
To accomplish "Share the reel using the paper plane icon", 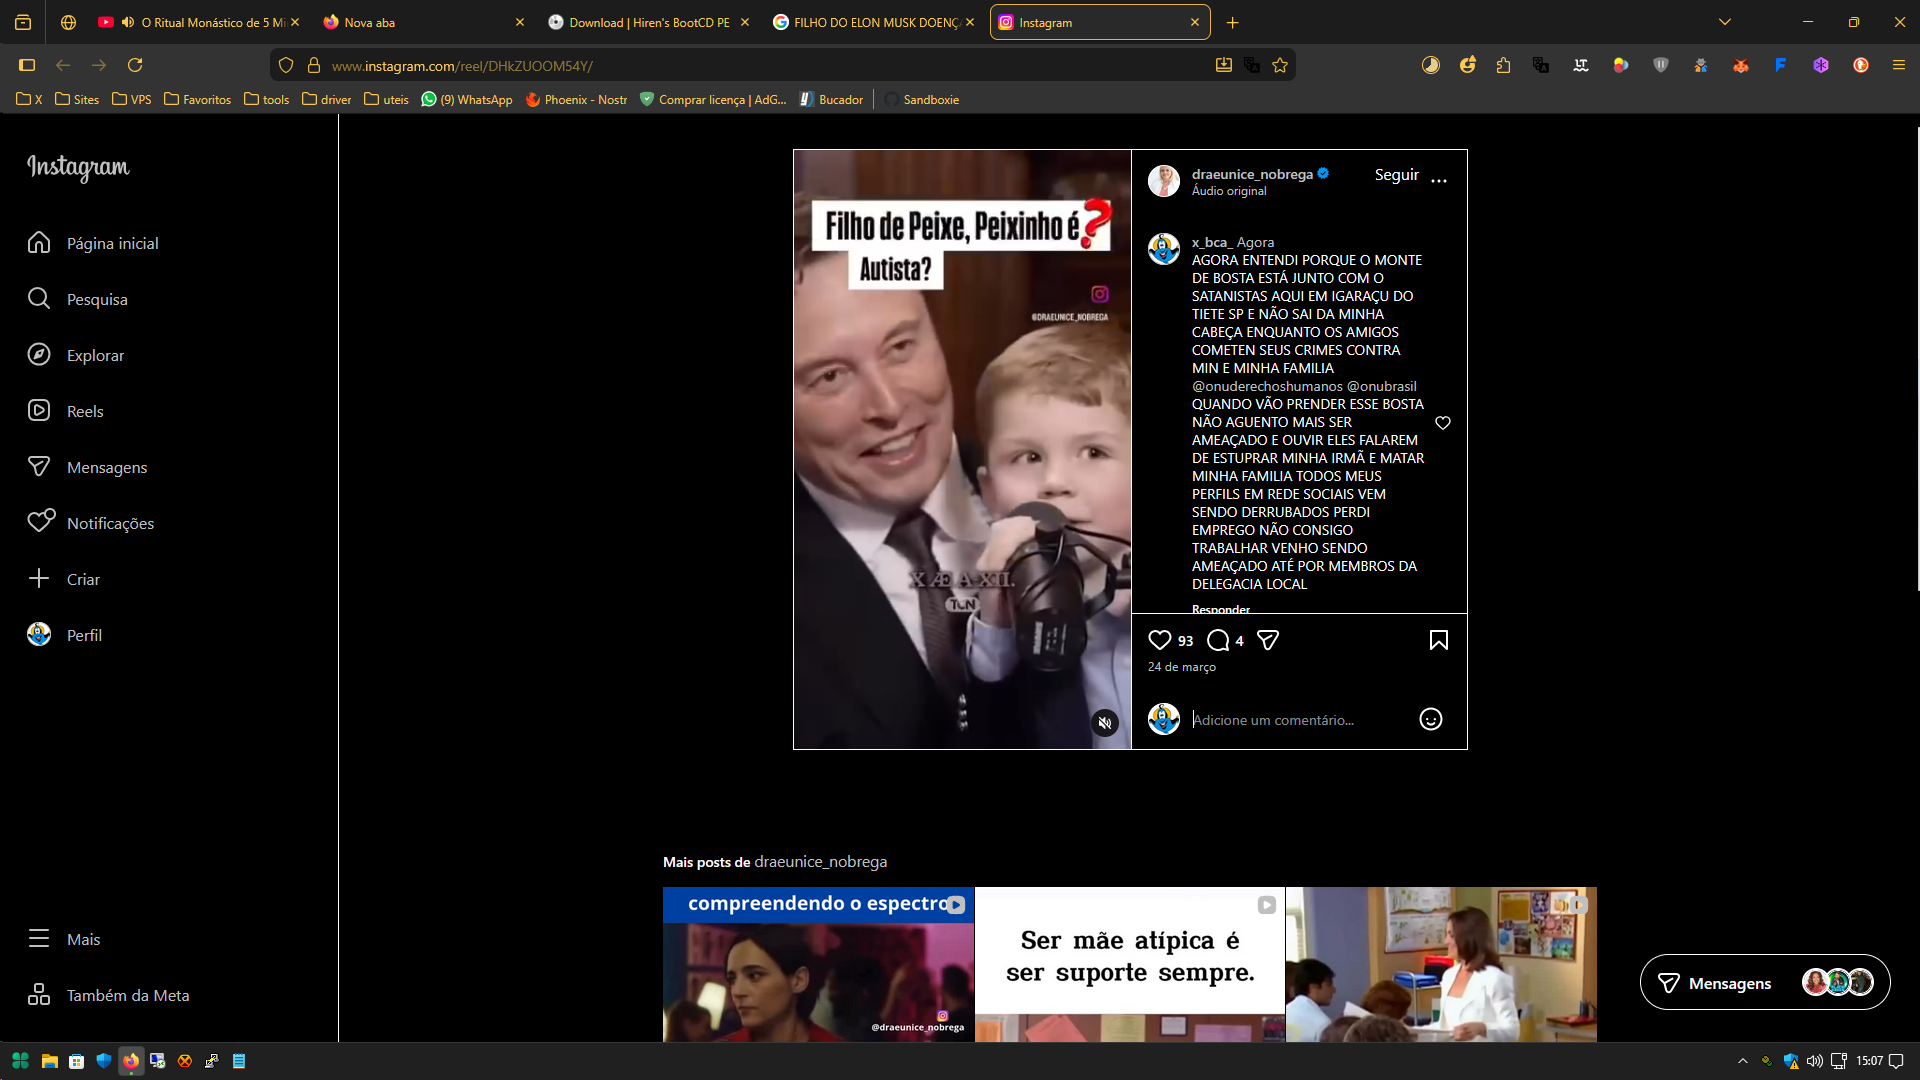I will [1267, 640].
